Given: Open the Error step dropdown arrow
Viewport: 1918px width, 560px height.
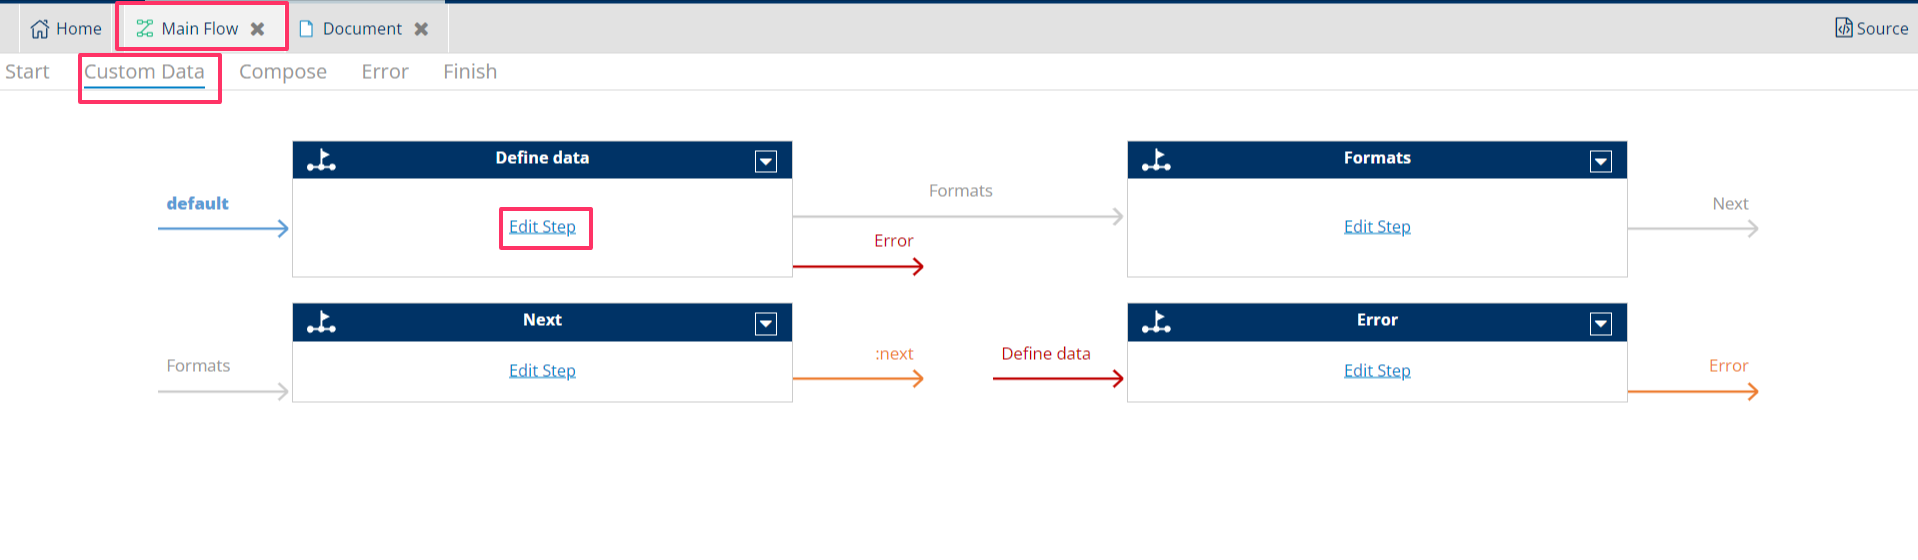Looking at the screenshot, I should [x=1601, y=323].
